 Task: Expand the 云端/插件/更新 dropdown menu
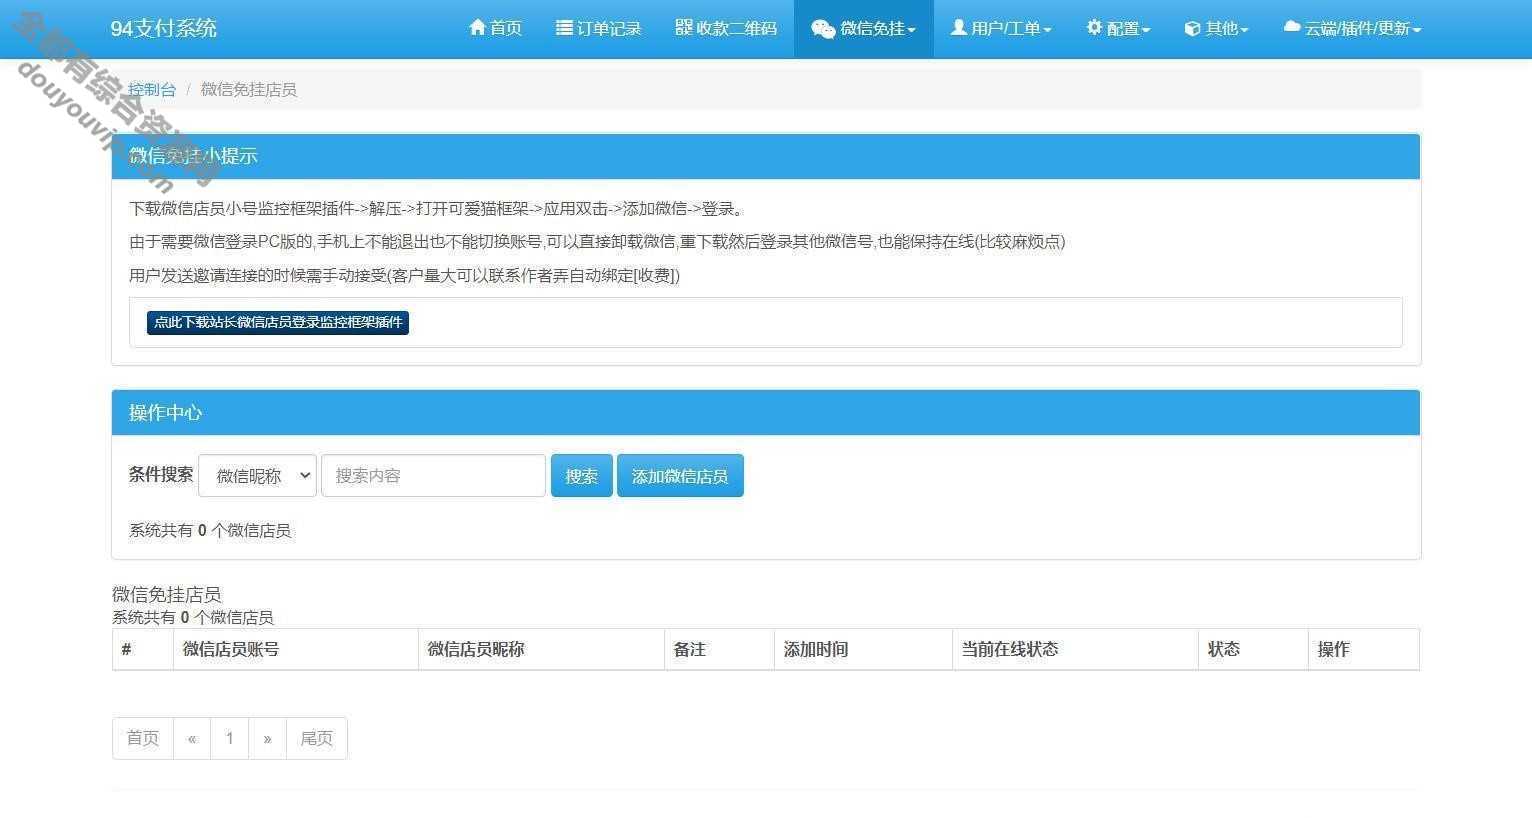[1352, 28]
